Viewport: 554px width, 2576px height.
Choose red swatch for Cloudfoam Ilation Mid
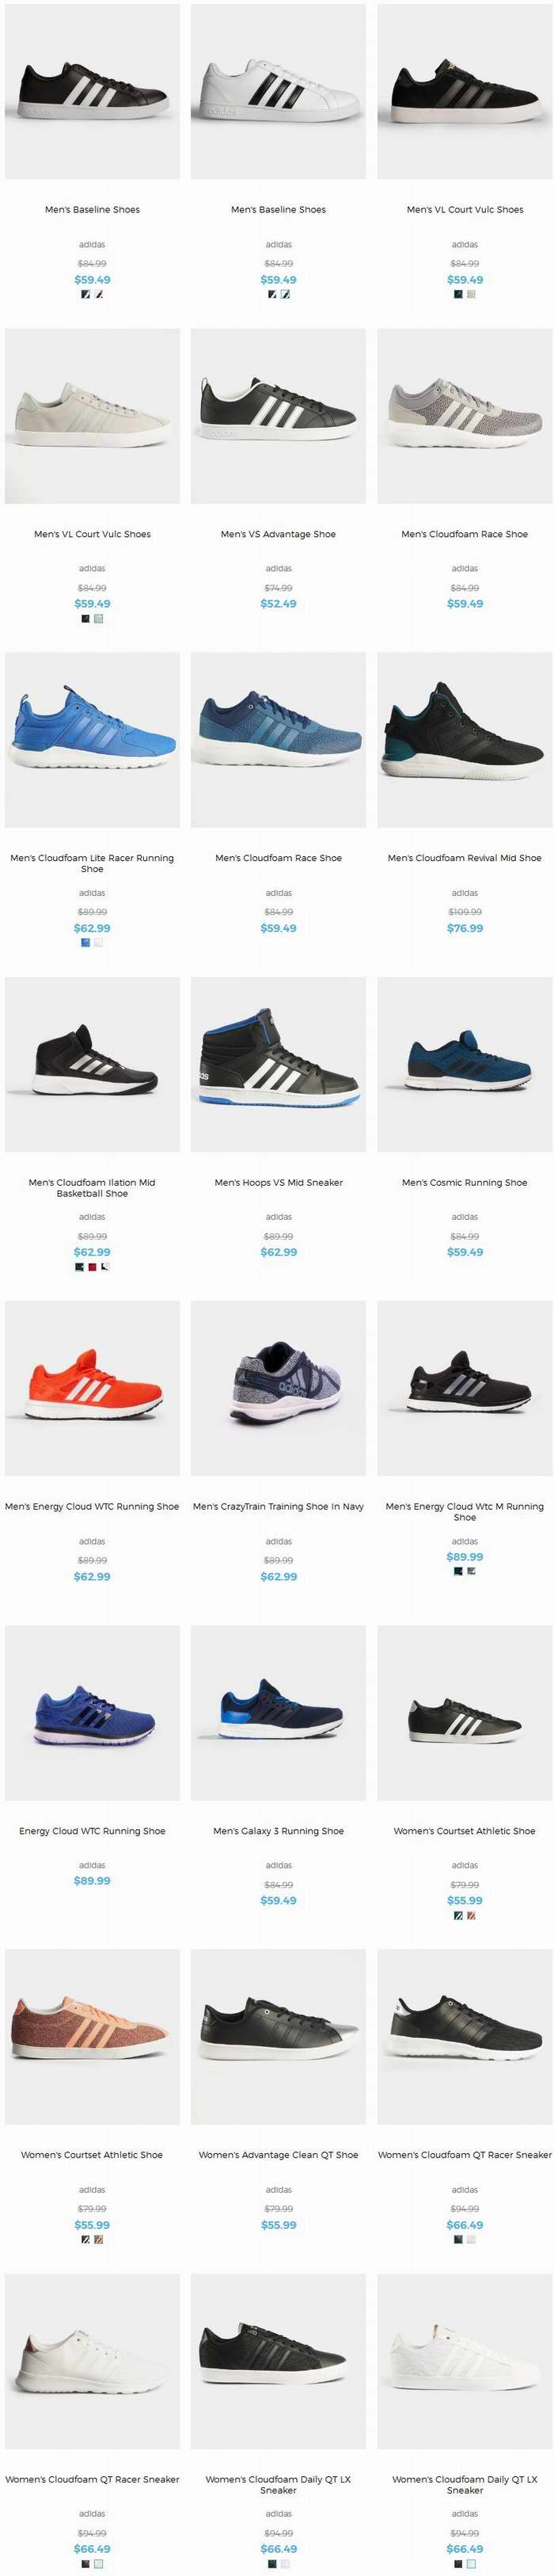point(92,1267)
